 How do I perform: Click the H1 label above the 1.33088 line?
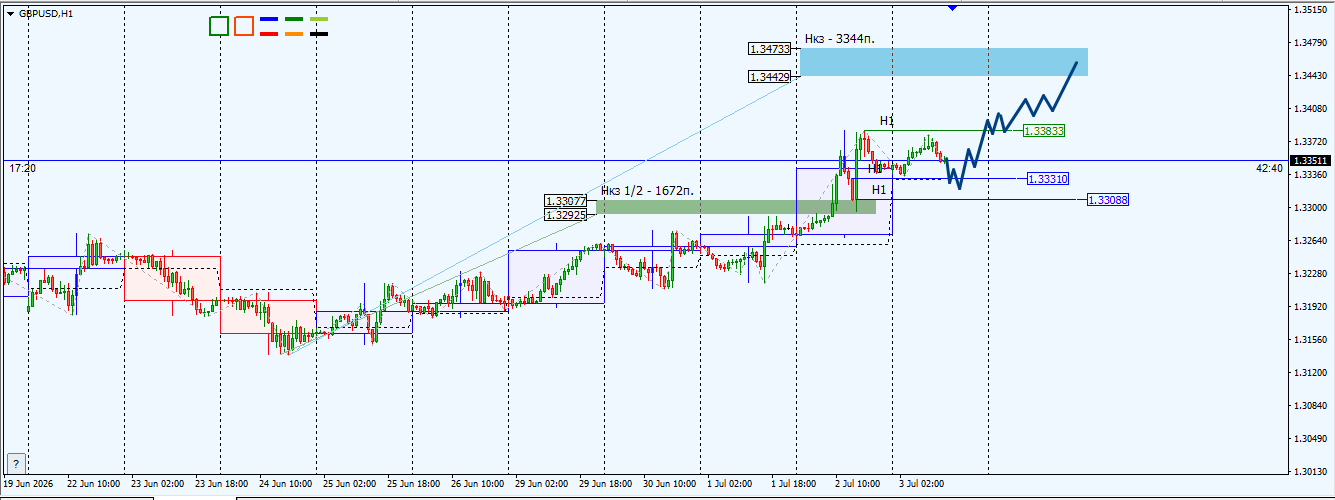[x=879, y=190]
